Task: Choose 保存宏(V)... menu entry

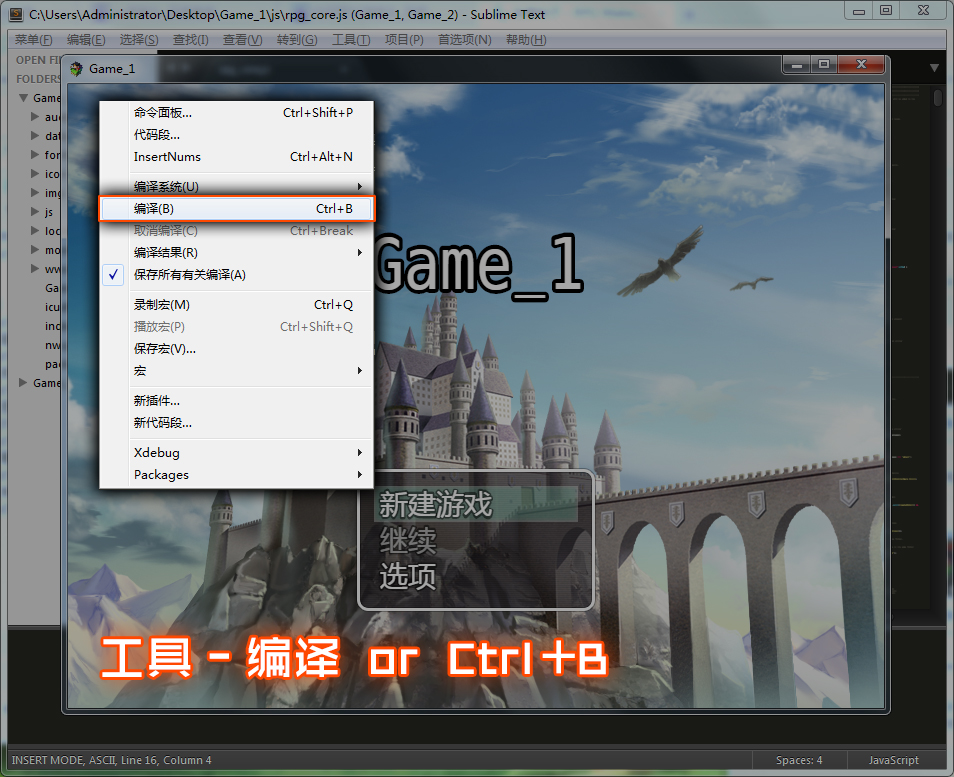Action: pyautogui.click(x=237, y=349)
